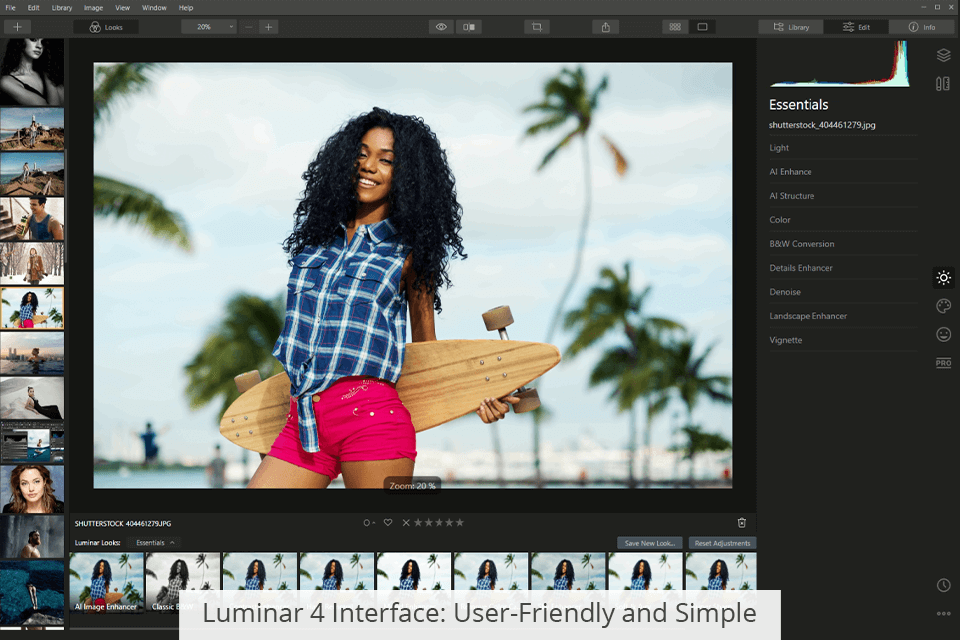960x640 pixels.
Task: Switch to gallery grid view
Action: (675, 27)
